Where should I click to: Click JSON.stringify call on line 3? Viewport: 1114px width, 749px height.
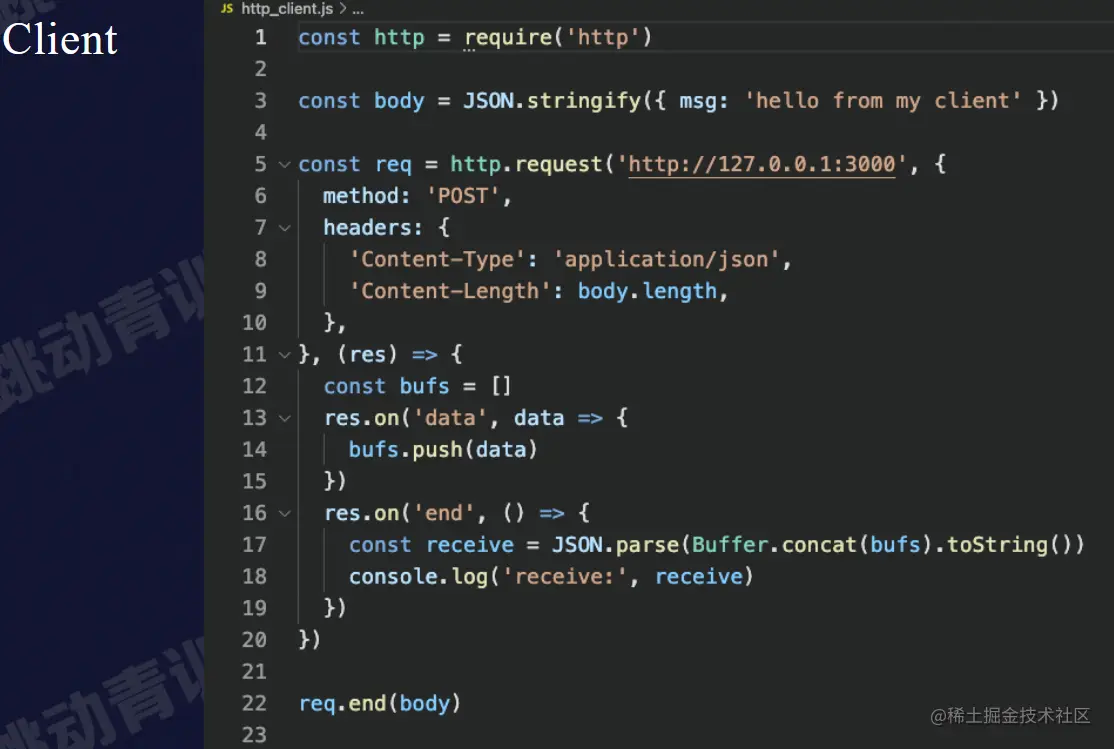click(553, 101)
